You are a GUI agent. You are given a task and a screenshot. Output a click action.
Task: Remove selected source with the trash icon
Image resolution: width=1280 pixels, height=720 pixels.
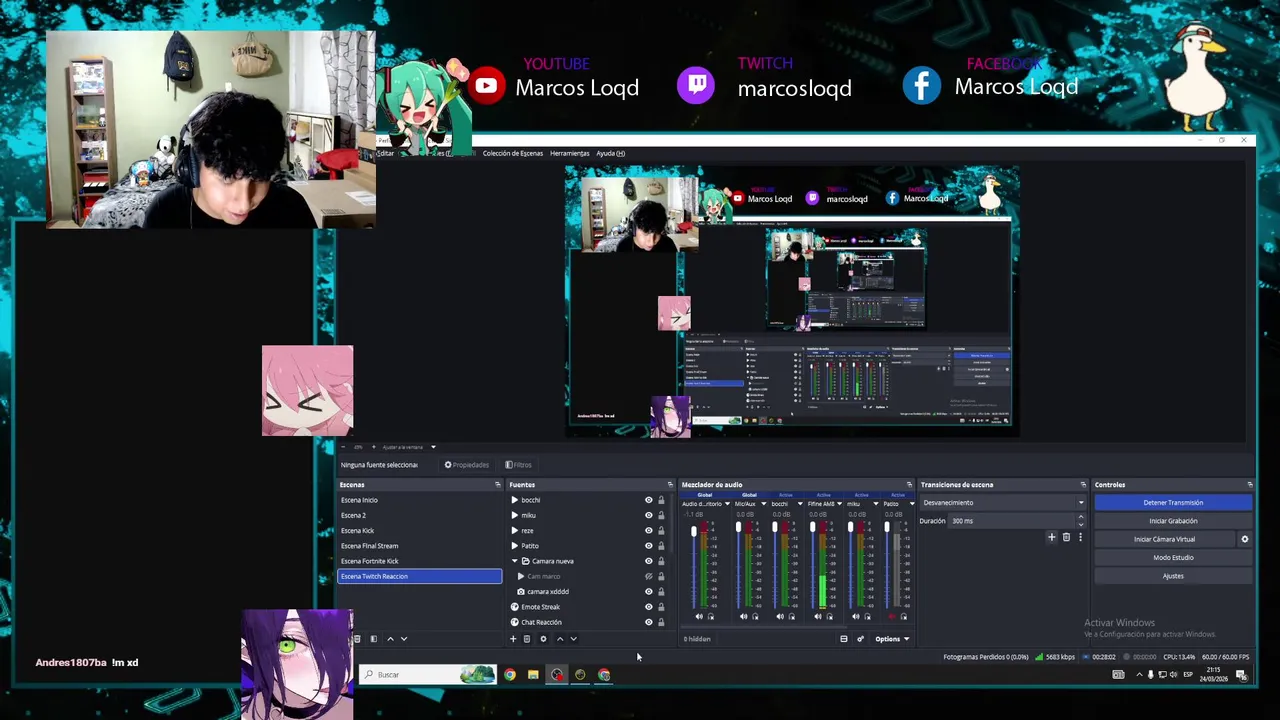[527, 639]
